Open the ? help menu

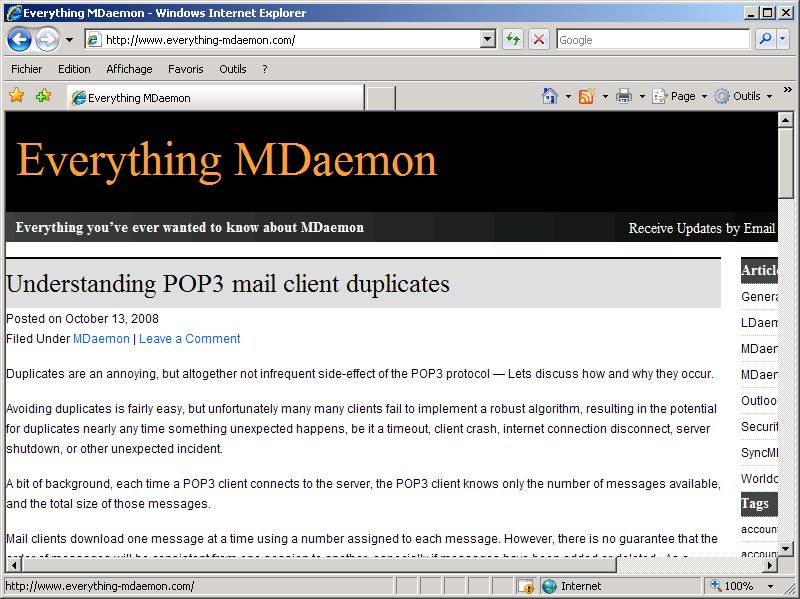[x=264, y=69]
